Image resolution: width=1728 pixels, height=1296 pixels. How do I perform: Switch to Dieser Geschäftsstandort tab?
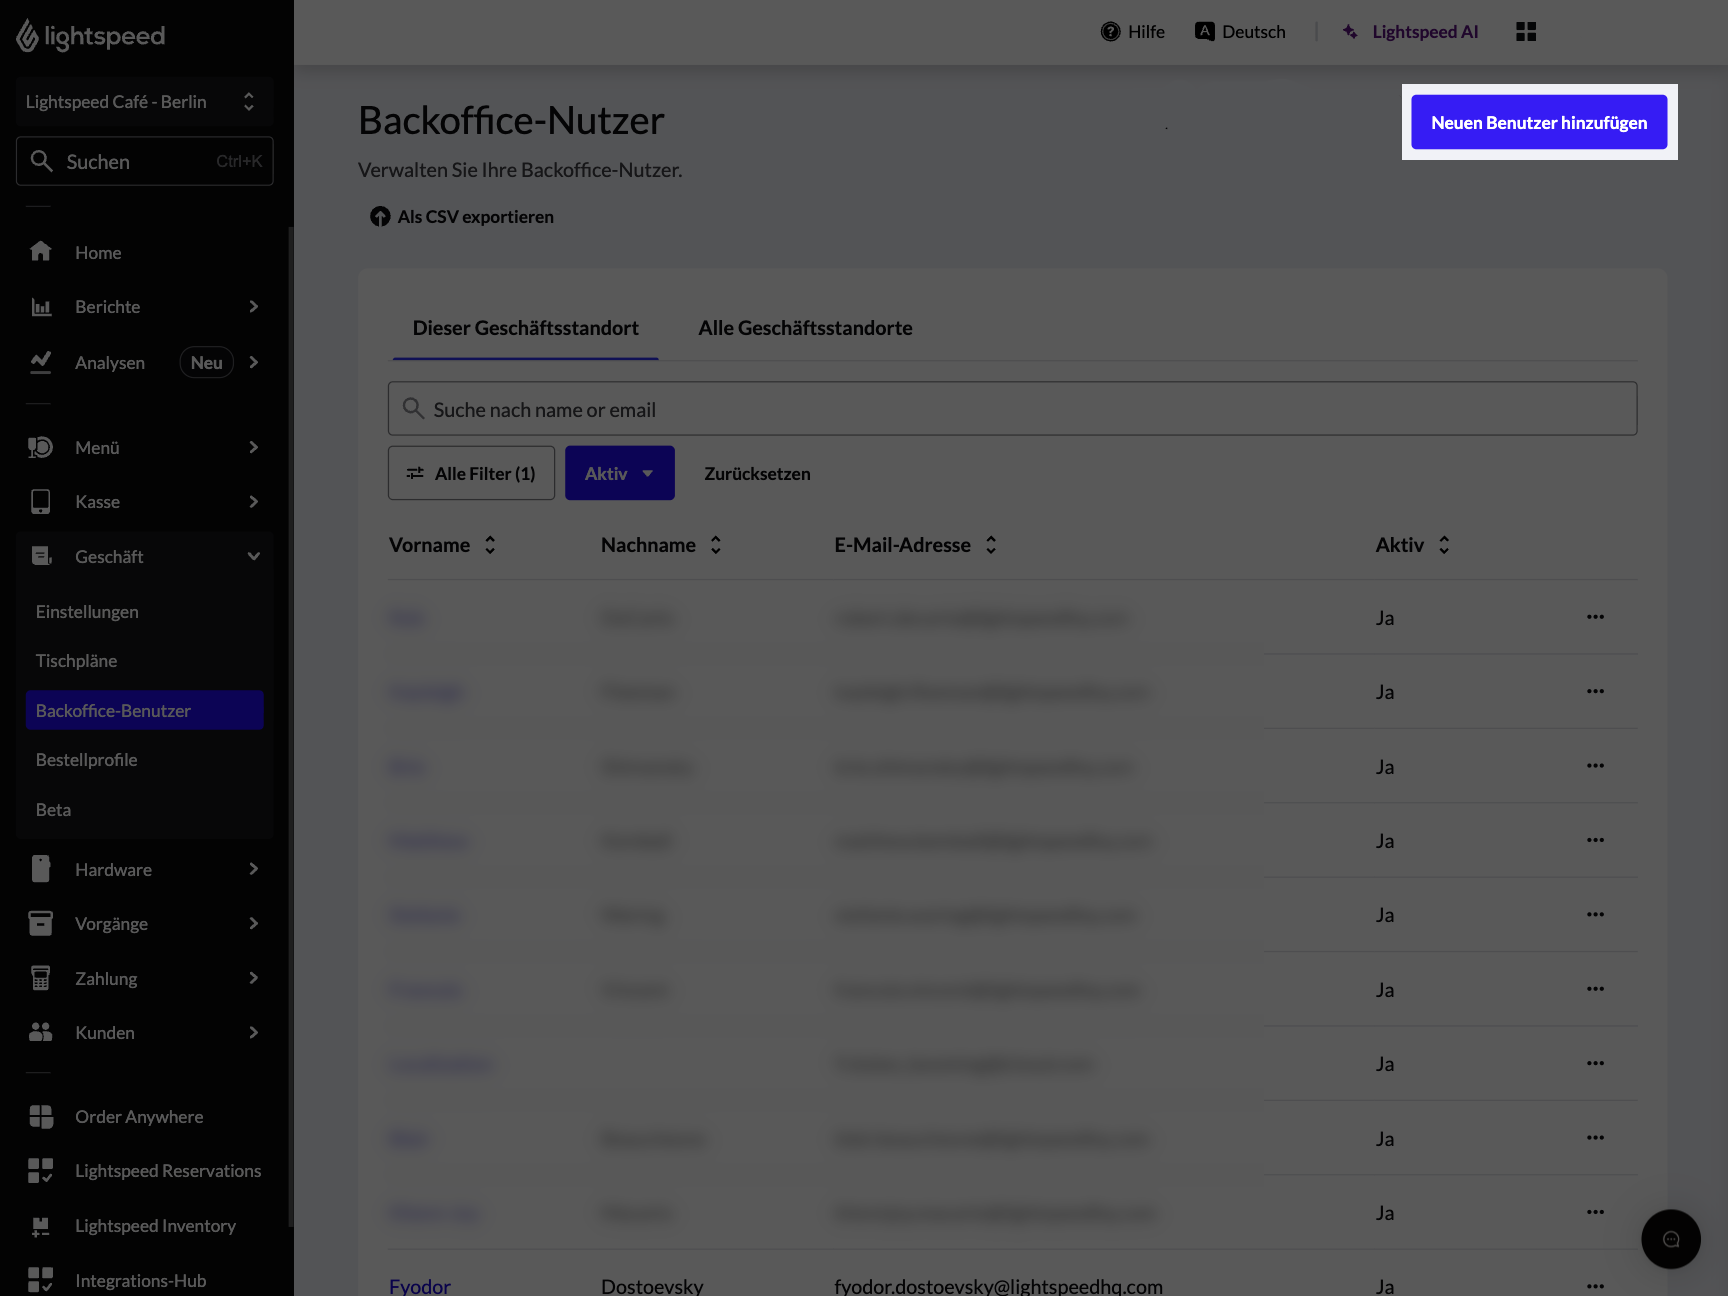coord(525,328)
